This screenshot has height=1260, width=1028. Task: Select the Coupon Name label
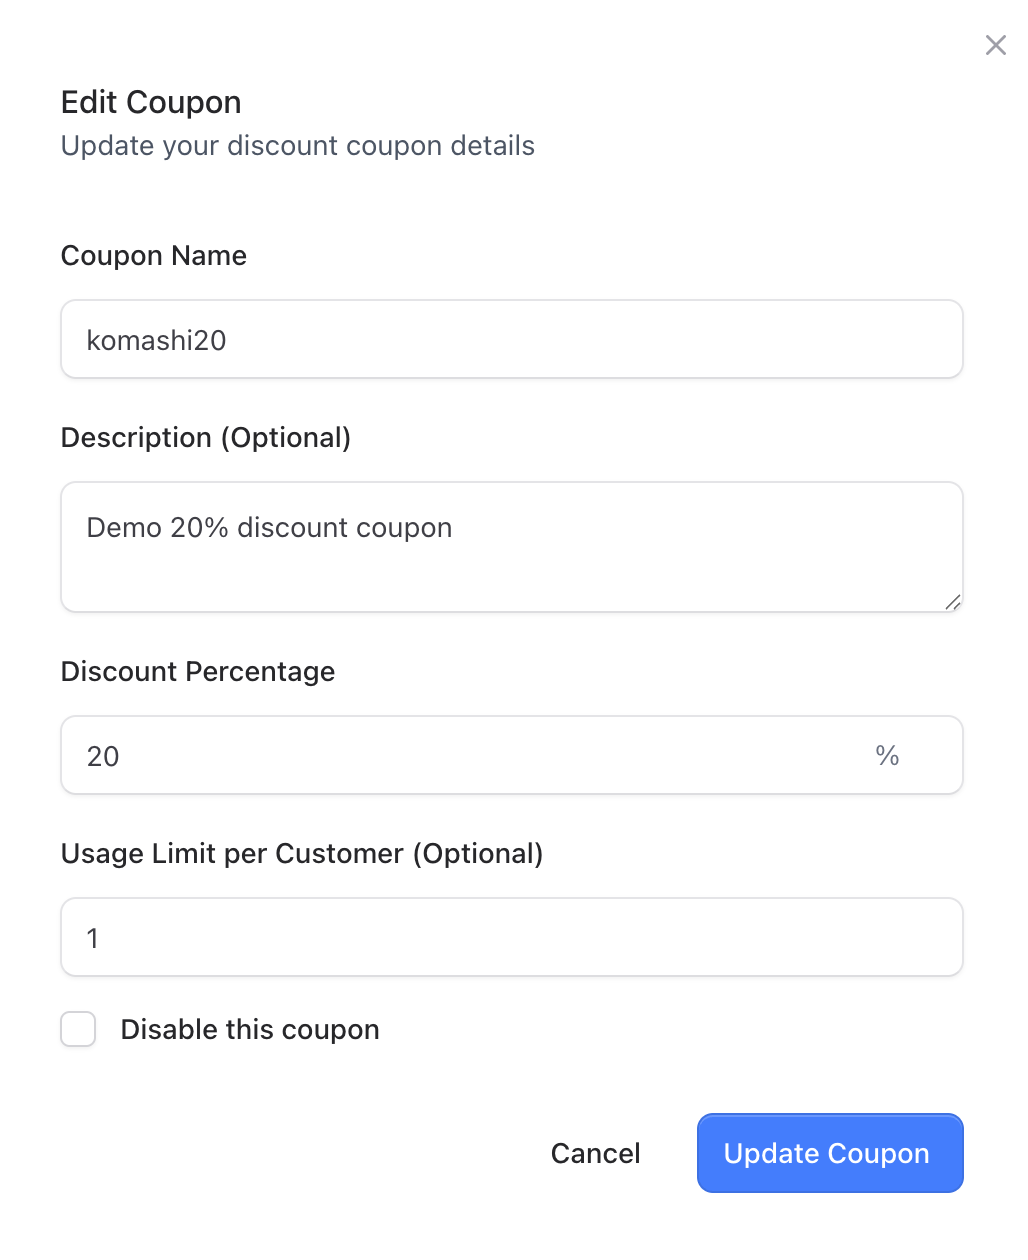tap(153, 256)
